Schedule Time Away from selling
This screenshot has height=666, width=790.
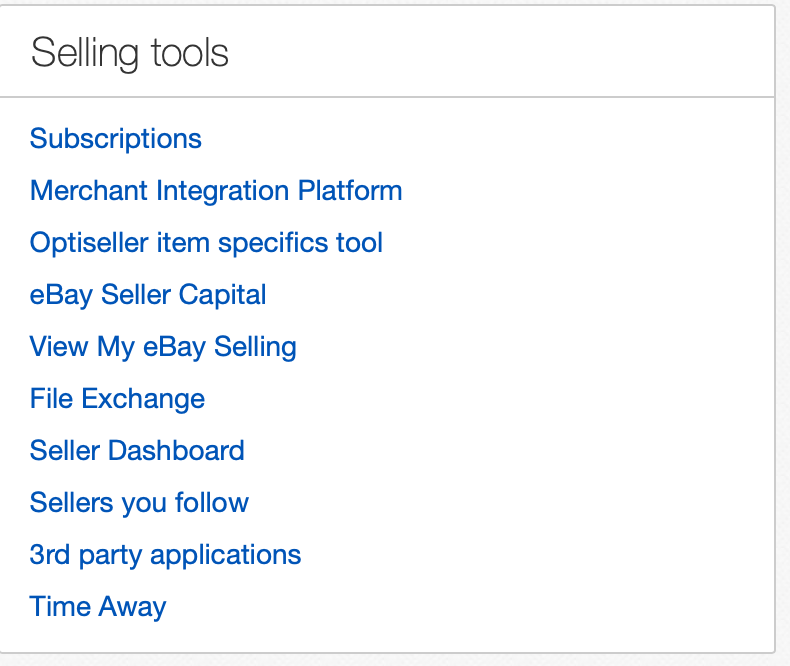pyautogui.click(x=98, y=607)
